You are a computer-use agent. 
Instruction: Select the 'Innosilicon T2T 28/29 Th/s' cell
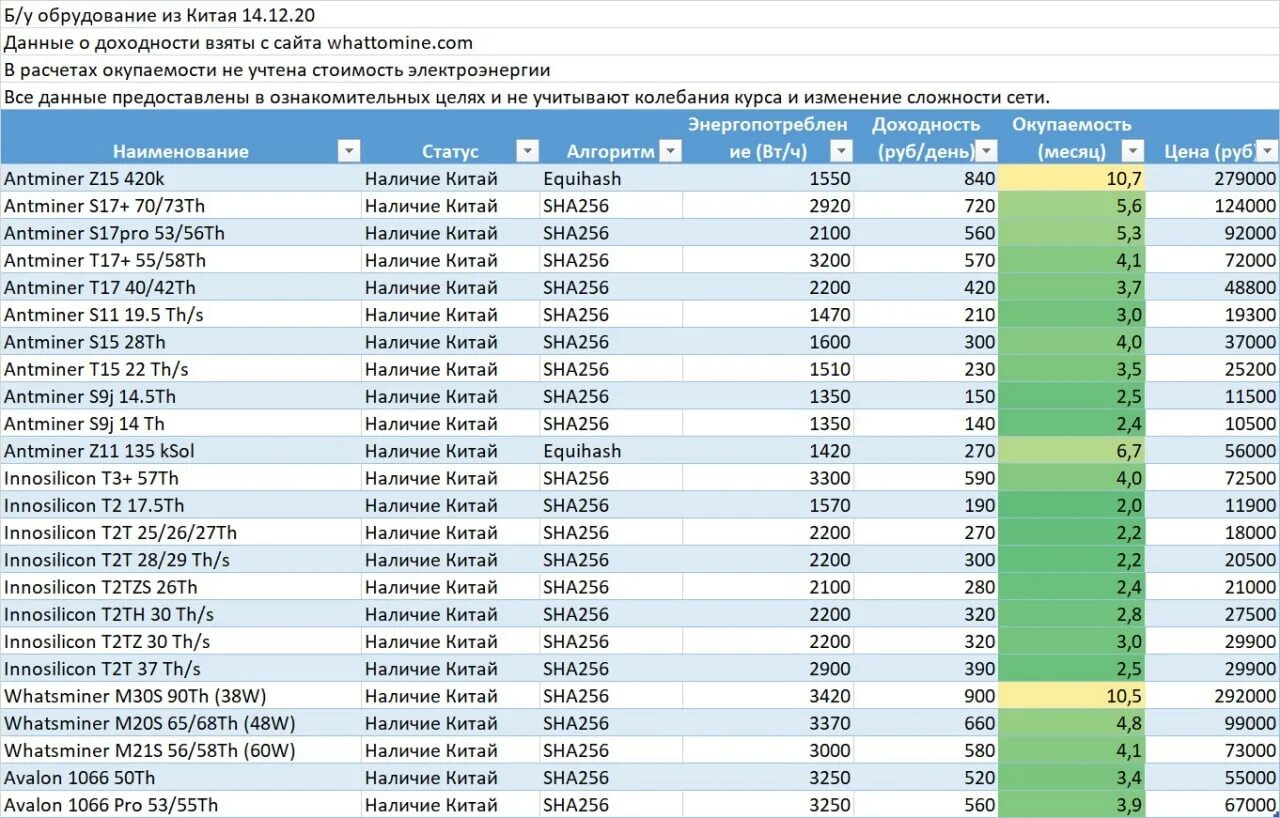click(180, 559)
